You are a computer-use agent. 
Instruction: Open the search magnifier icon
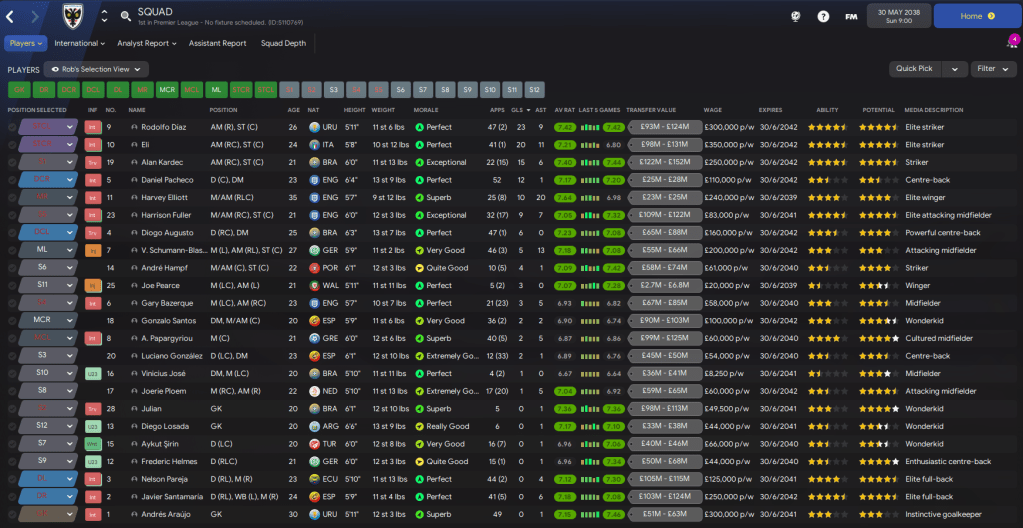125,16
